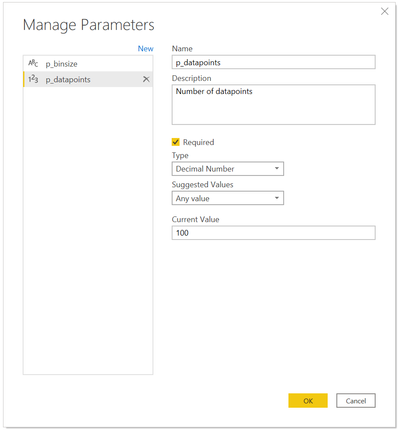
Task: Click the Manage Parameters heading
Action: tap(89, 25)
